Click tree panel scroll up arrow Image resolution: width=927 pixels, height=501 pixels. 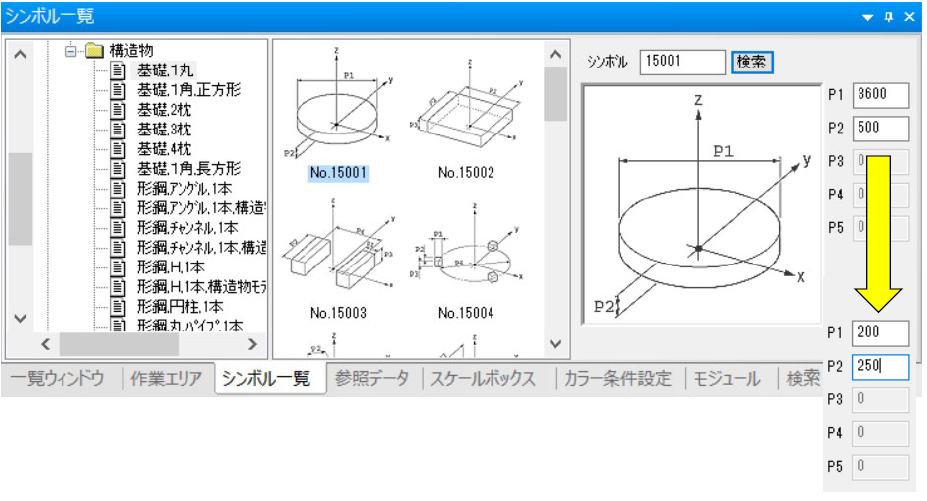point(20,55)
